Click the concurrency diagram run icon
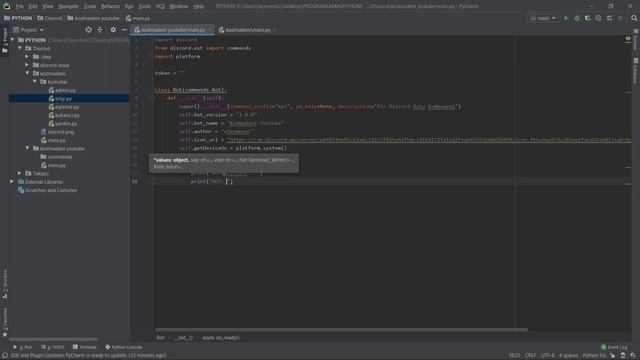 pos(609,18)
